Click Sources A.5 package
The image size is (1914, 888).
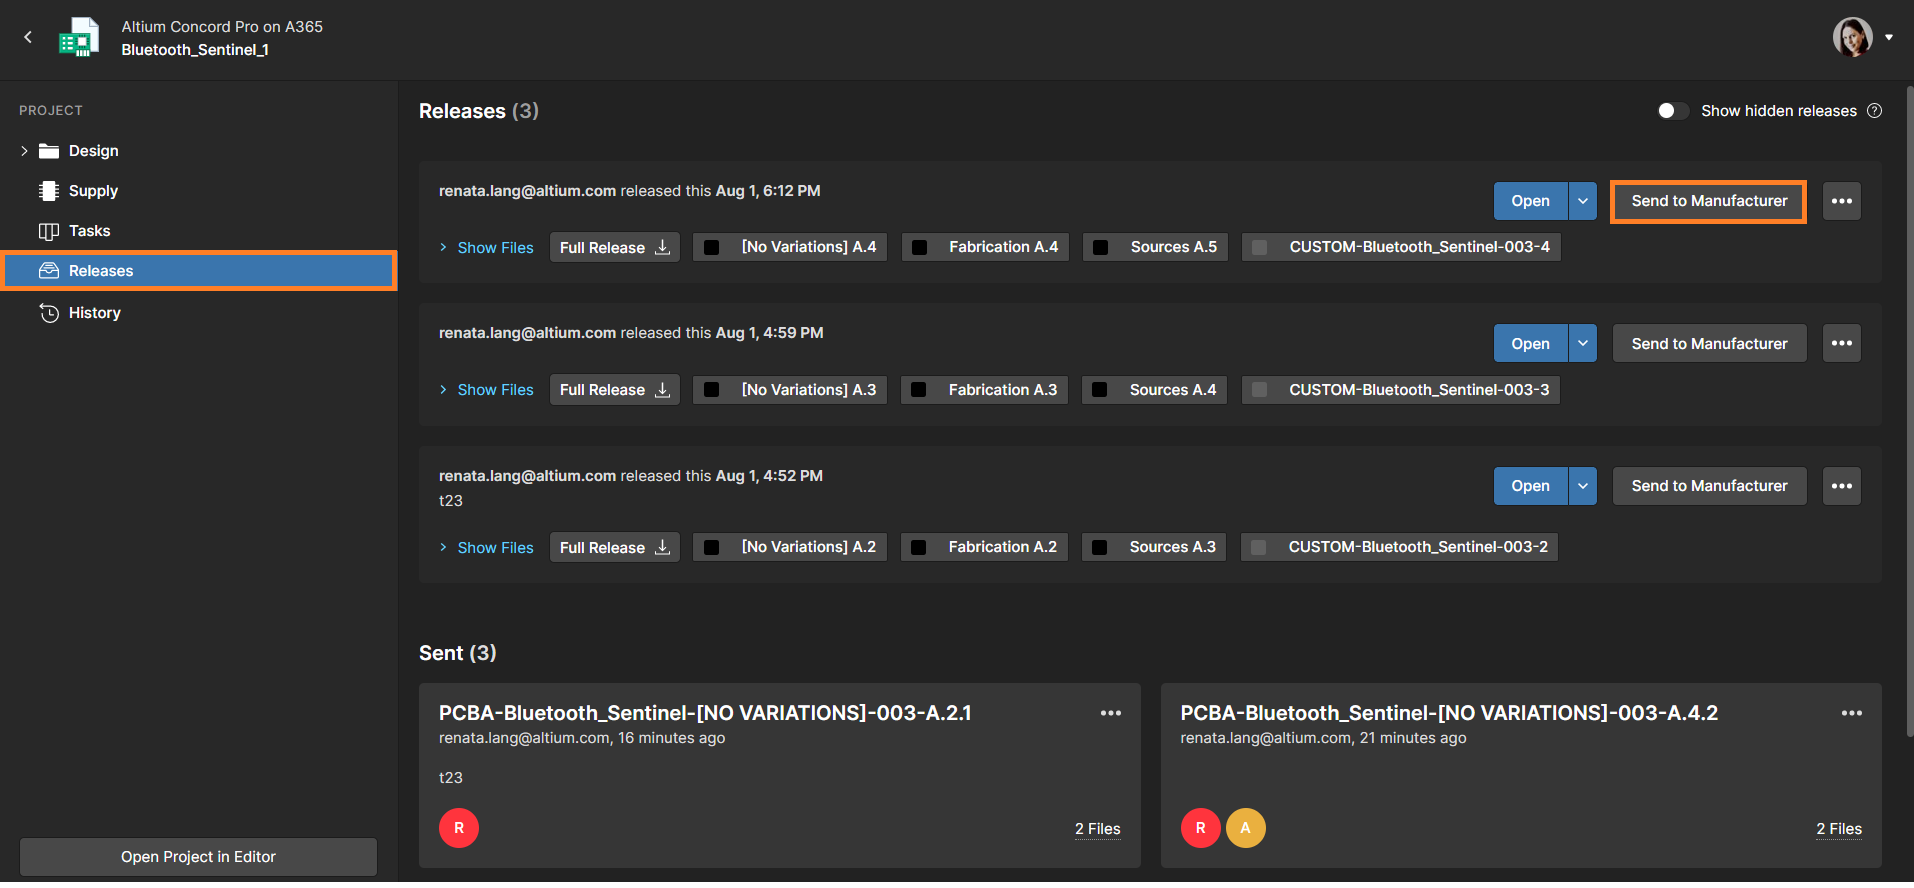pos(1155,247)
